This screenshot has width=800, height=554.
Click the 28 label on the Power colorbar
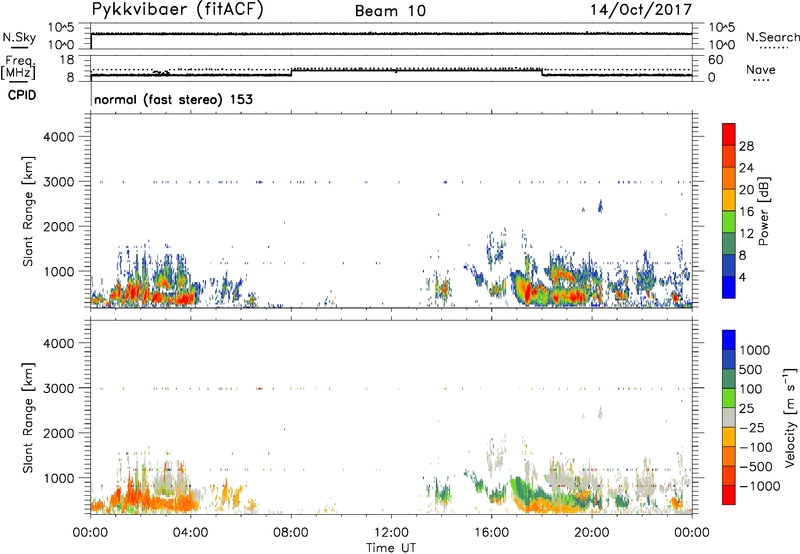tap(746, 146)
